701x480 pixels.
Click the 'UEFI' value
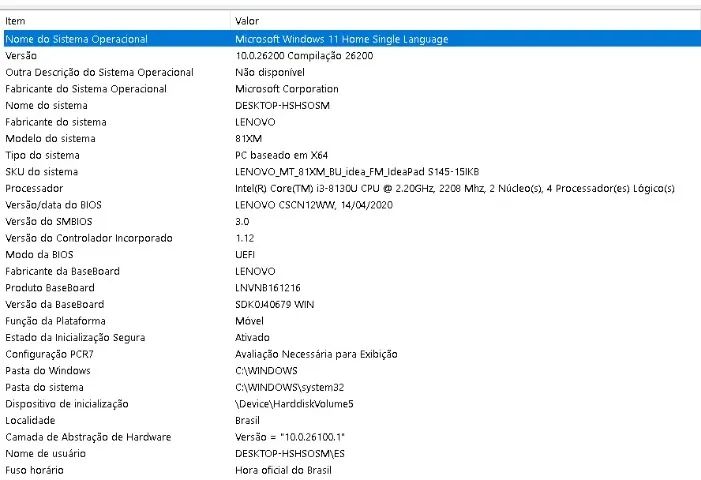point(245,254)
